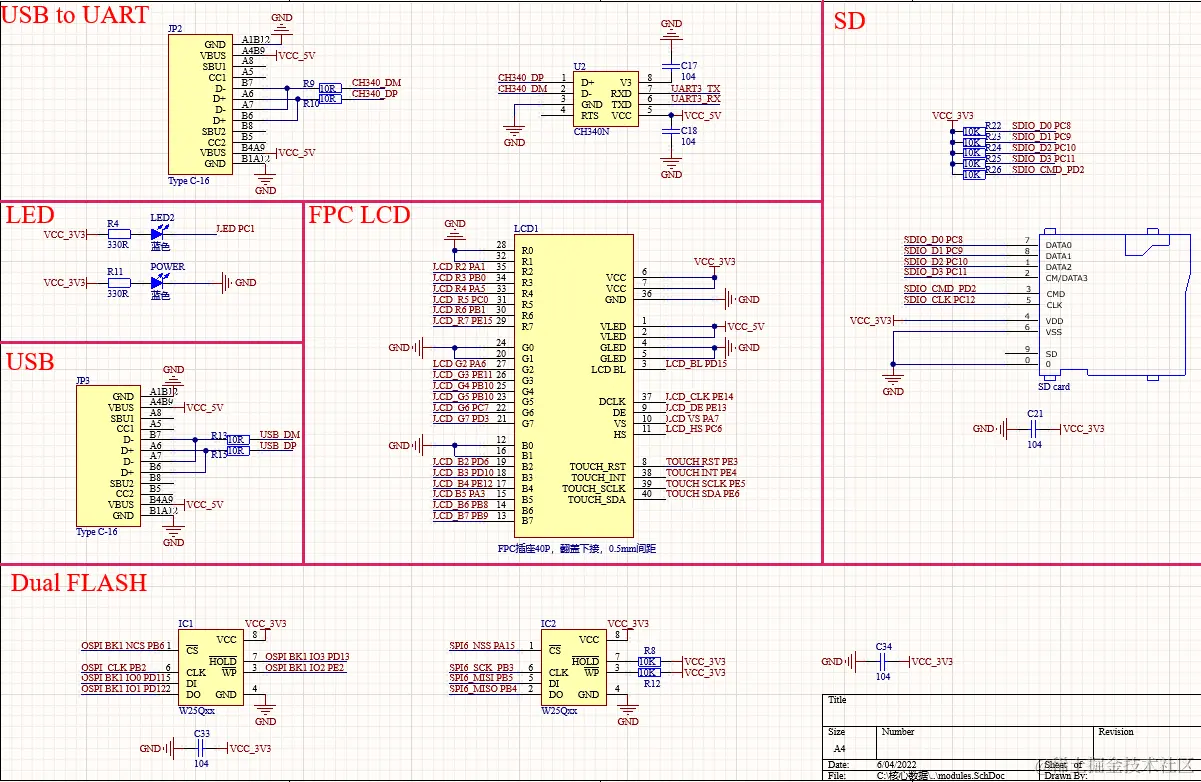Select the JP3 Type C-16 connector body
The height and width of the screenshot is (782, 1201).
[x=107, y=456]
